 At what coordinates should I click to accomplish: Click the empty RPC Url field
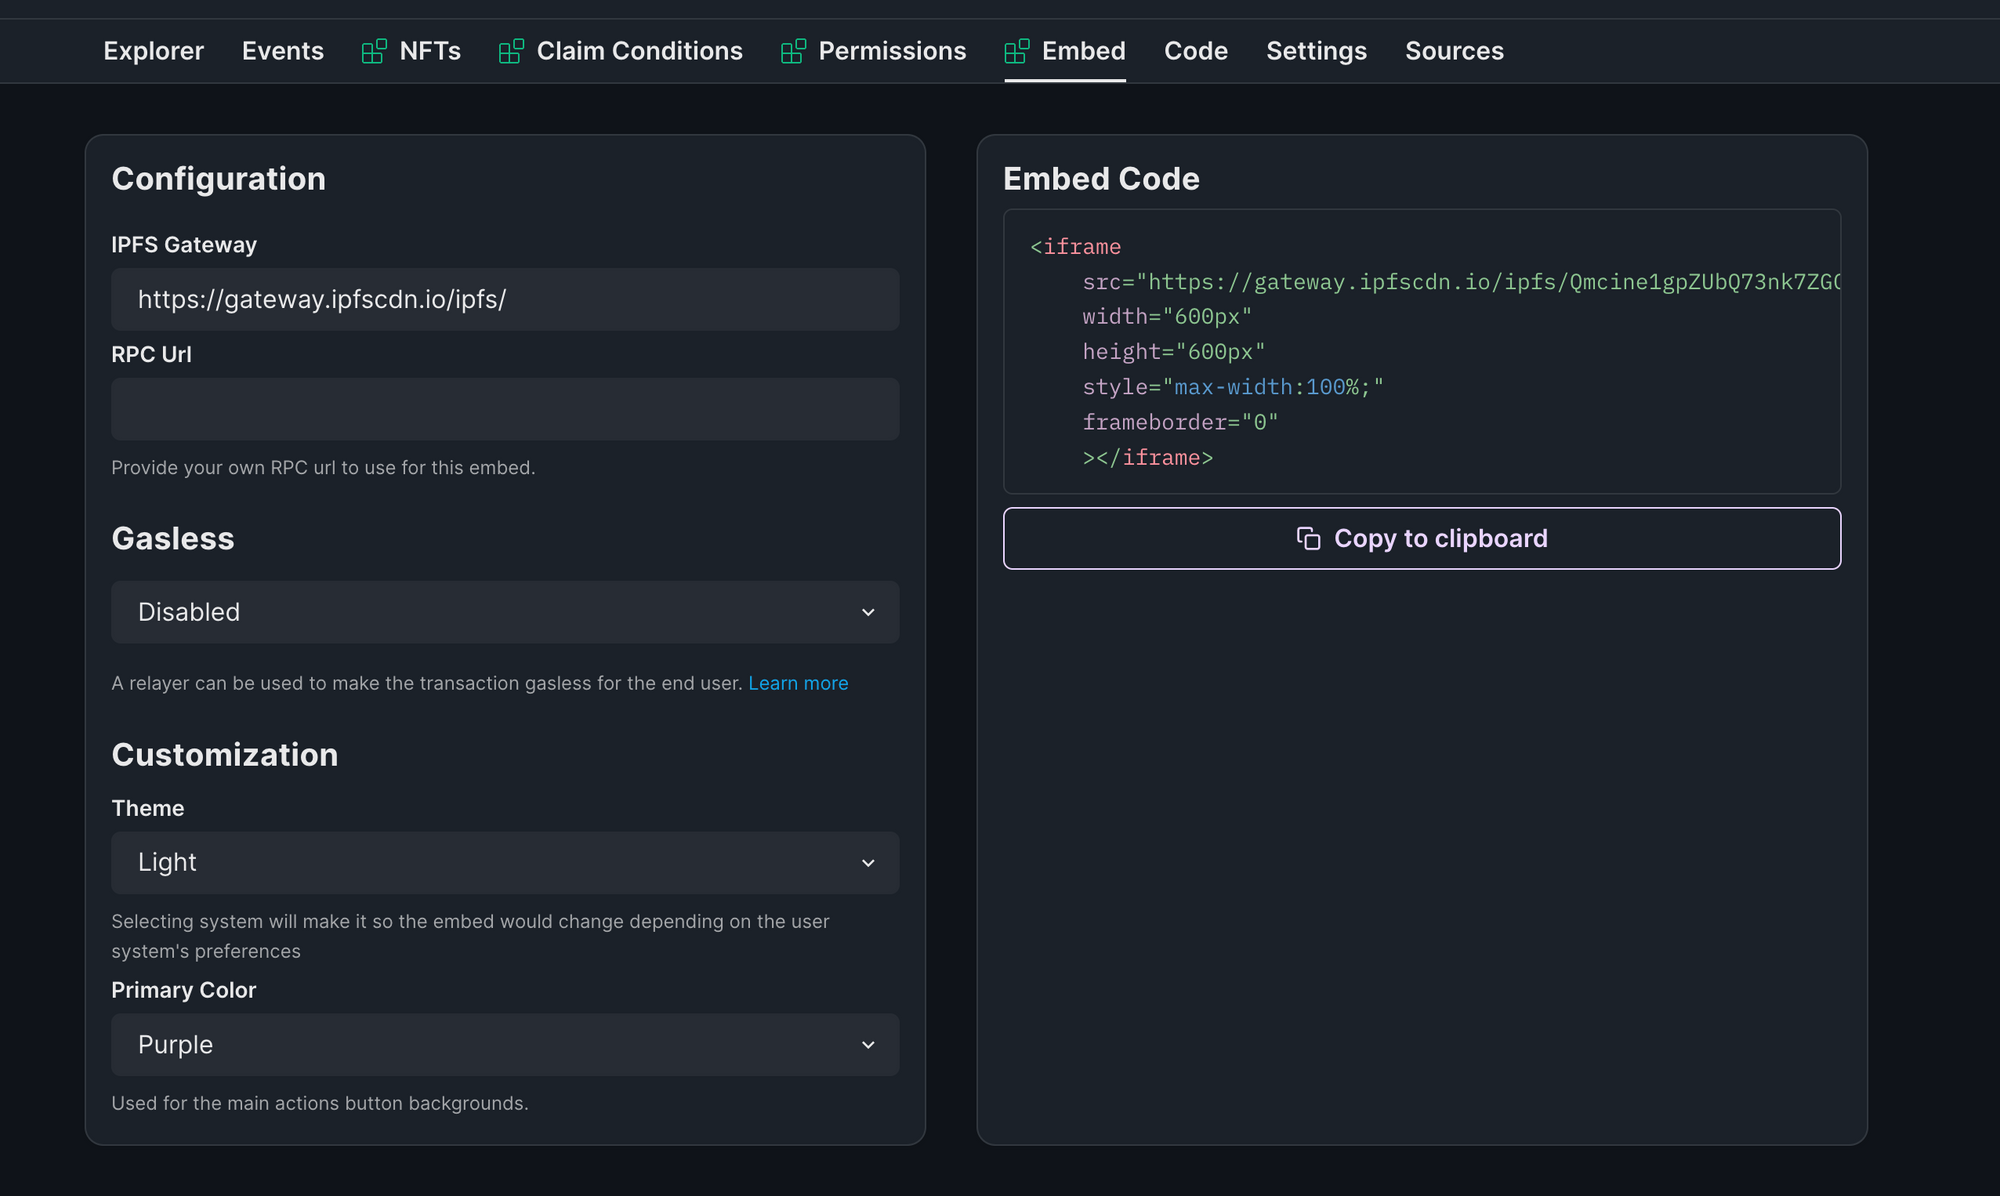(505, 409)
